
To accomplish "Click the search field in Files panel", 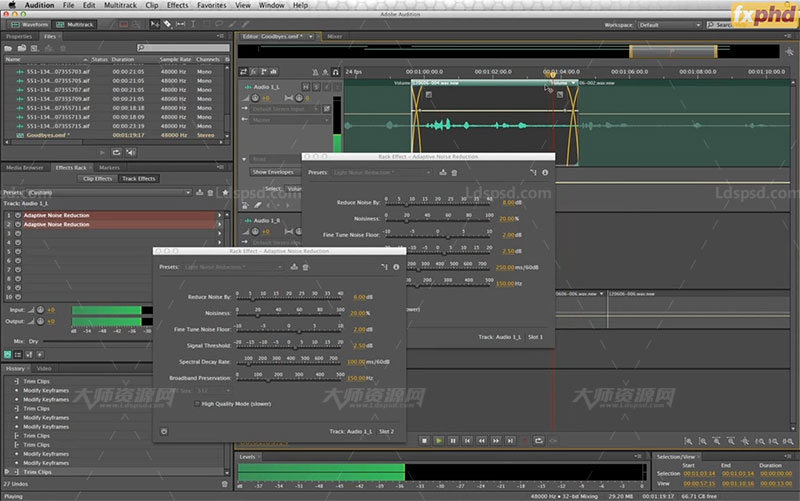I will (x=183, y=47).
